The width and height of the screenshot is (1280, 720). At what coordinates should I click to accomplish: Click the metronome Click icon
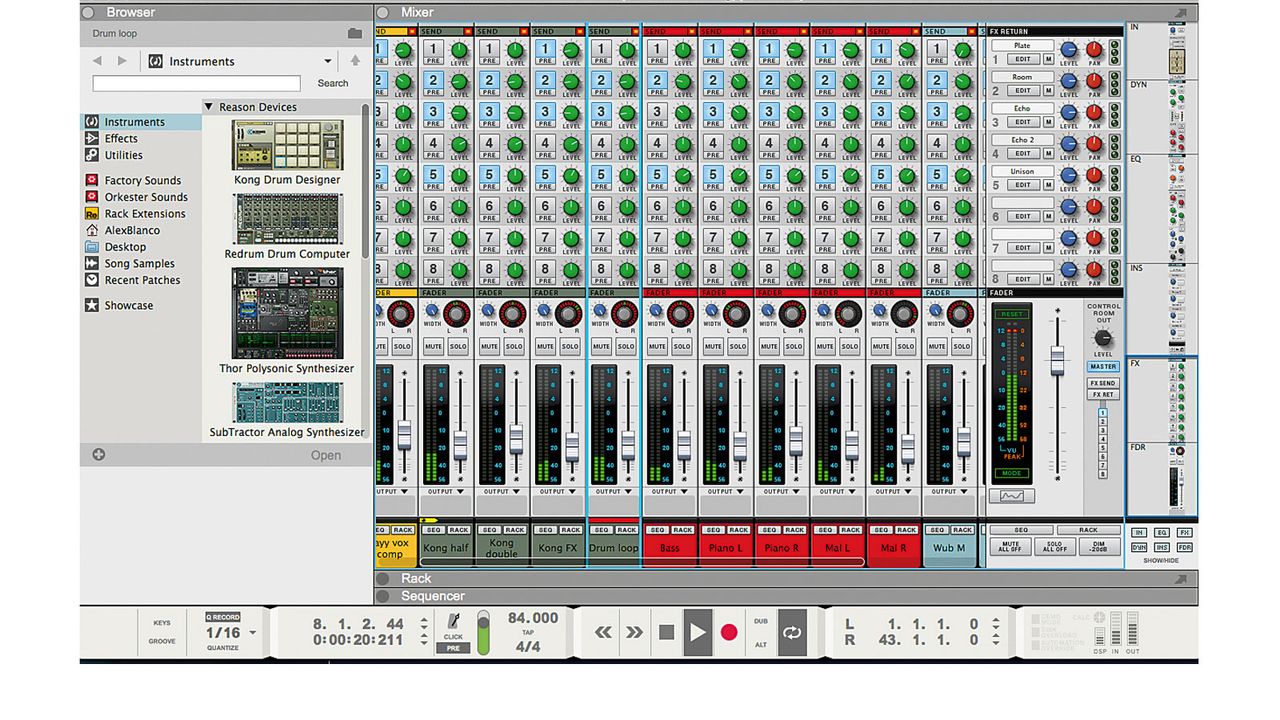[x=453, y=620]
